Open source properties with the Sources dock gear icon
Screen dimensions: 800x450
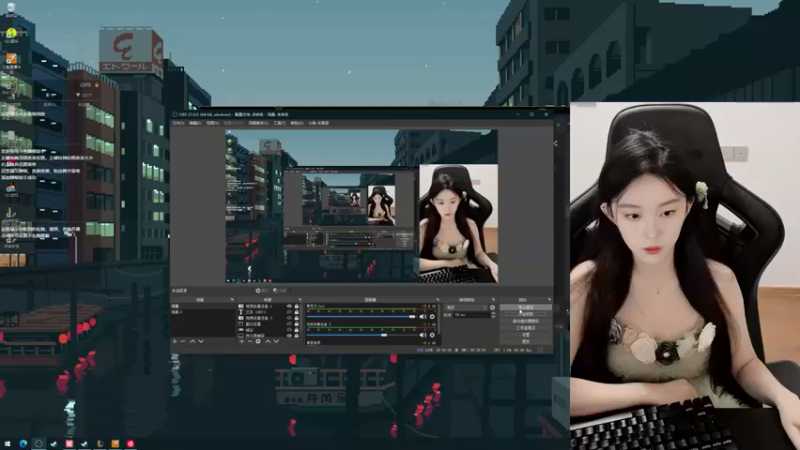258,341
